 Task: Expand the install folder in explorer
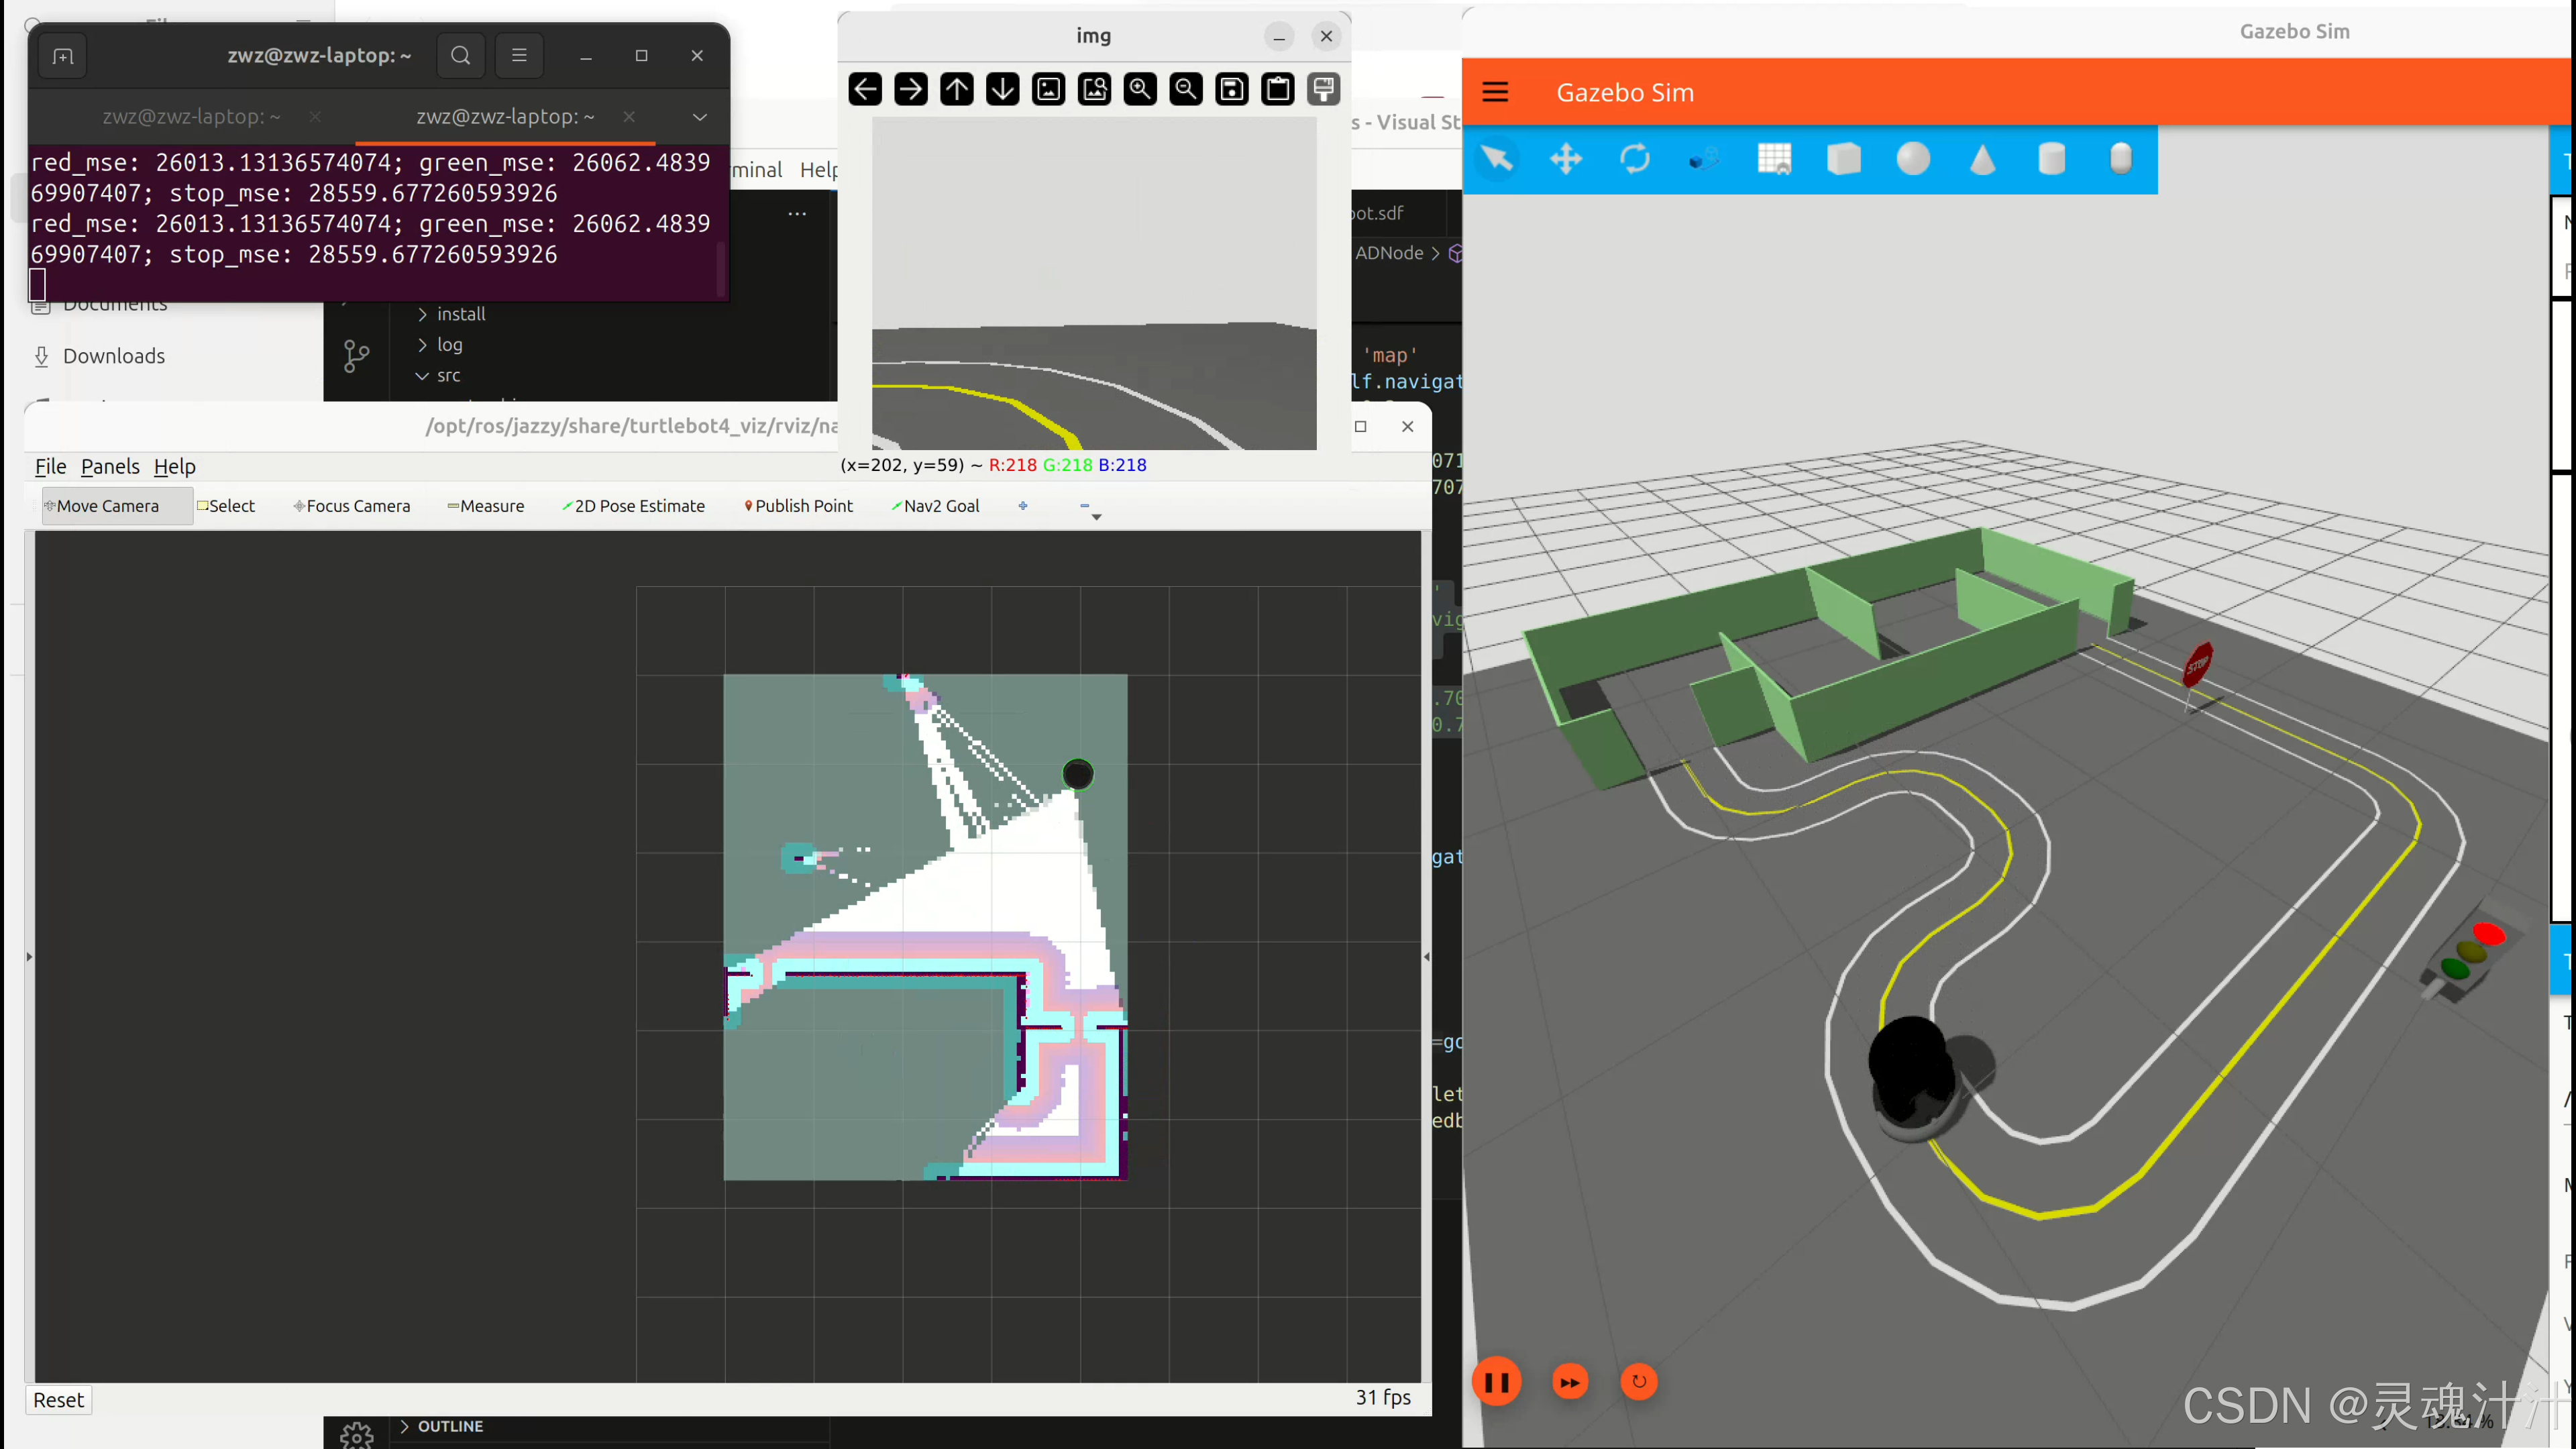460,314
